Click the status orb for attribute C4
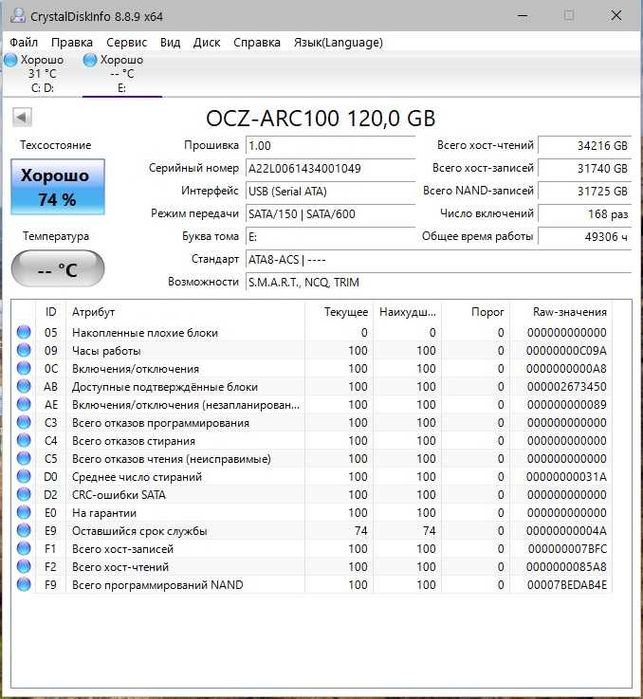 (24, 440)
